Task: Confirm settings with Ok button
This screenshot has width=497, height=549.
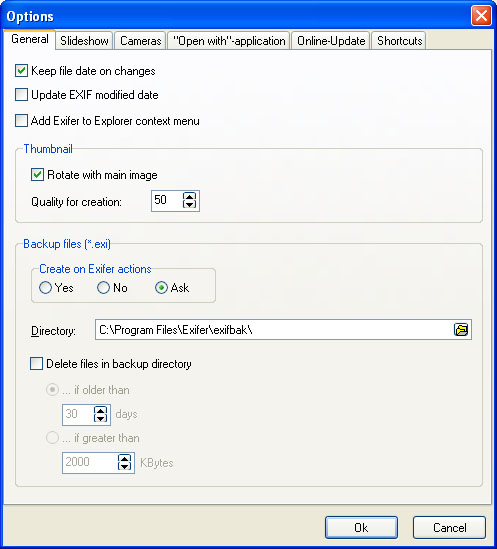Action: [361, 527]
